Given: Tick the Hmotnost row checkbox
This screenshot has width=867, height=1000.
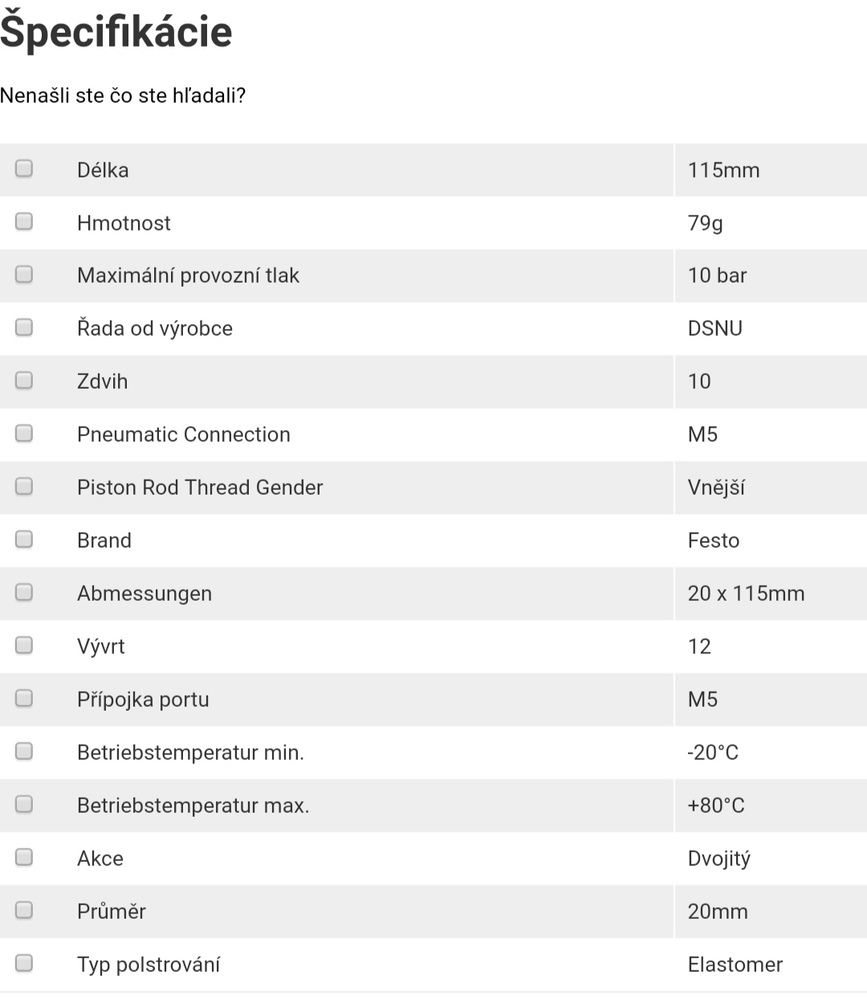Looking at the screenshot, I should point(24,222).
